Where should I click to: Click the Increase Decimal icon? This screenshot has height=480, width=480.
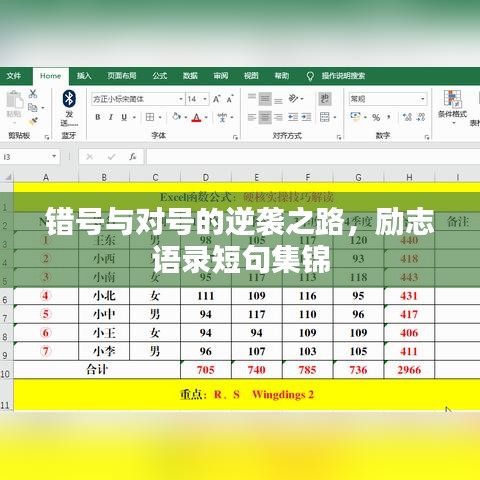click(407, 117)
